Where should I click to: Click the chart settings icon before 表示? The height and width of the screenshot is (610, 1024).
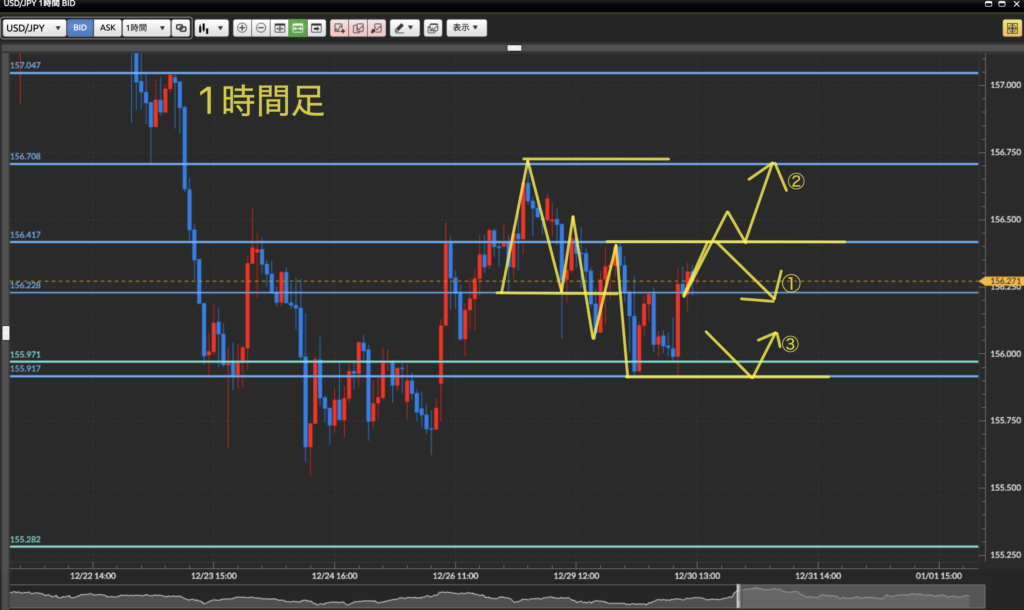[432, 28]
